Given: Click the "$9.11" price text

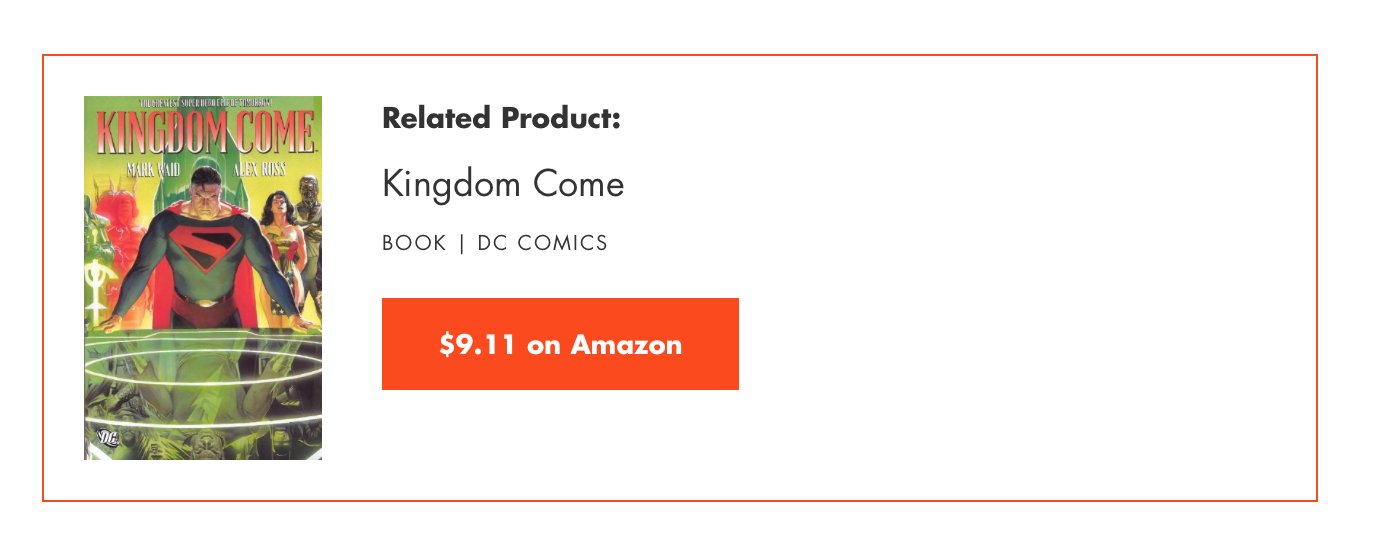Looking at the screenshot, I should (477, 344).
